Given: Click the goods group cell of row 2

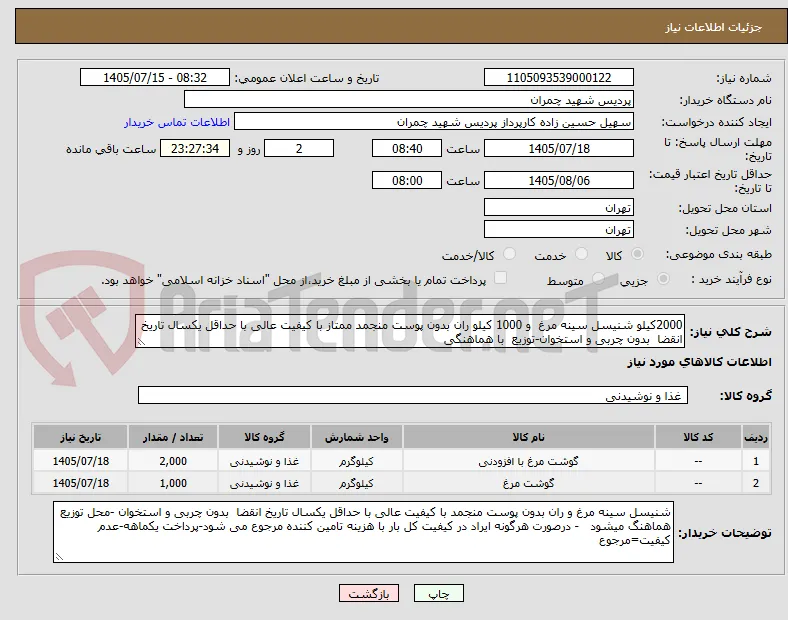Looking at the screenshot, I should point(264,483).
